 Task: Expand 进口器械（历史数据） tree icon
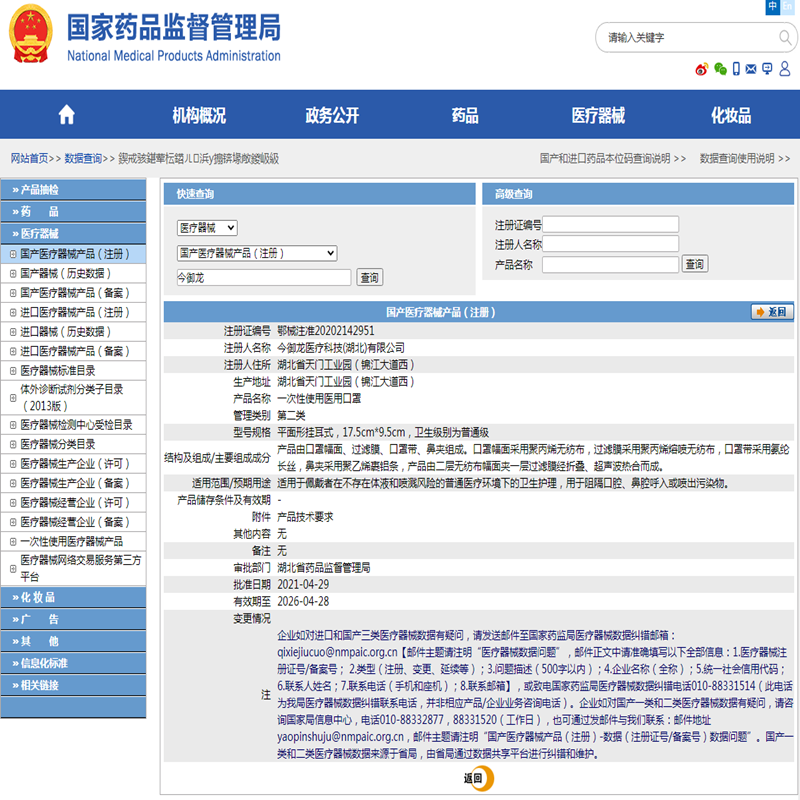tap(13, 332)
